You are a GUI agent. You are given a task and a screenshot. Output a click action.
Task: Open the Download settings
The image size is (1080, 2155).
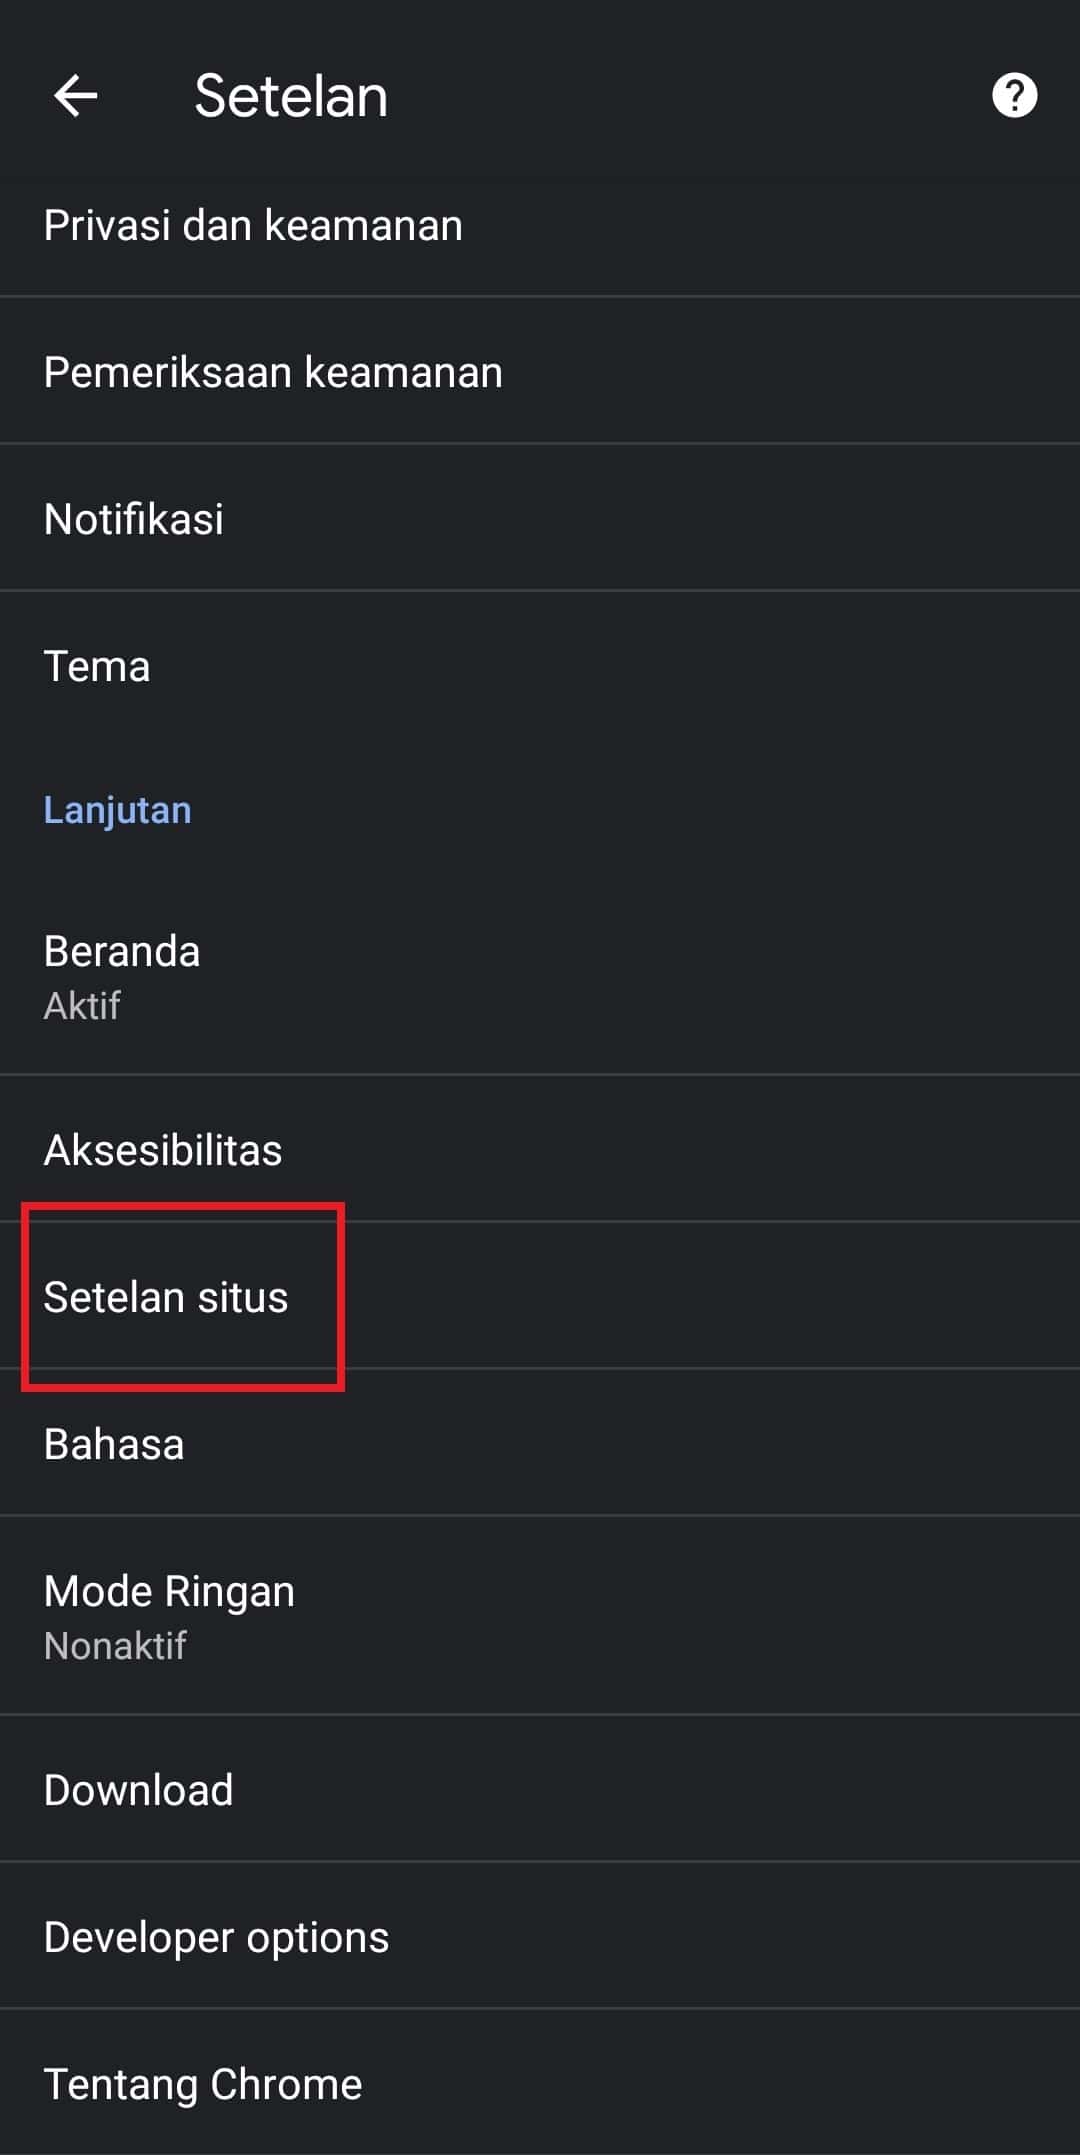[x=138, y=1790]
